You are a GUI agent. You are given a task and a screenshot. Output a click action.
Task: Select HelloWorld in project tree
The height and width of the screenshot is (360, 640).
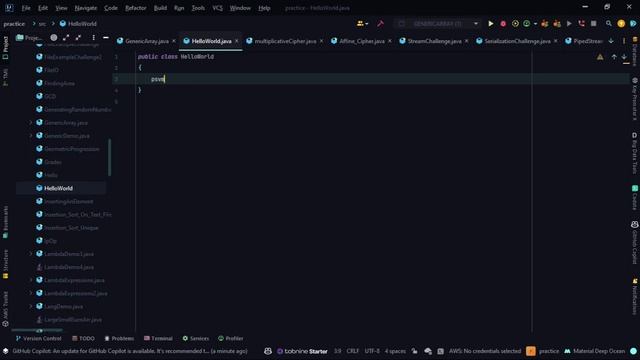point(58,188)
